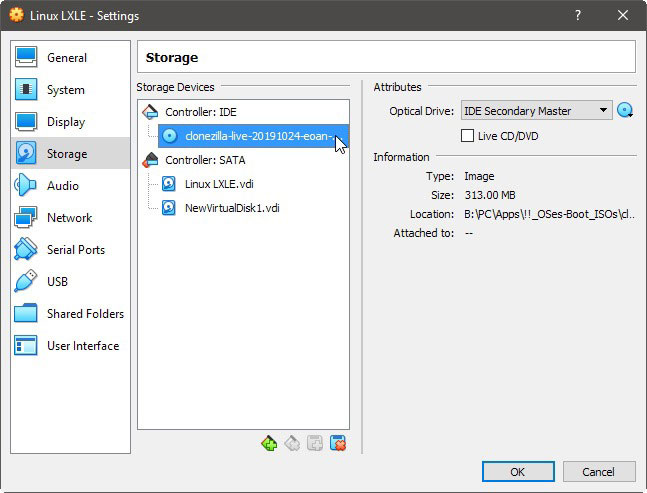Select the clonezilla-live ISO entry

coord(253,136)
